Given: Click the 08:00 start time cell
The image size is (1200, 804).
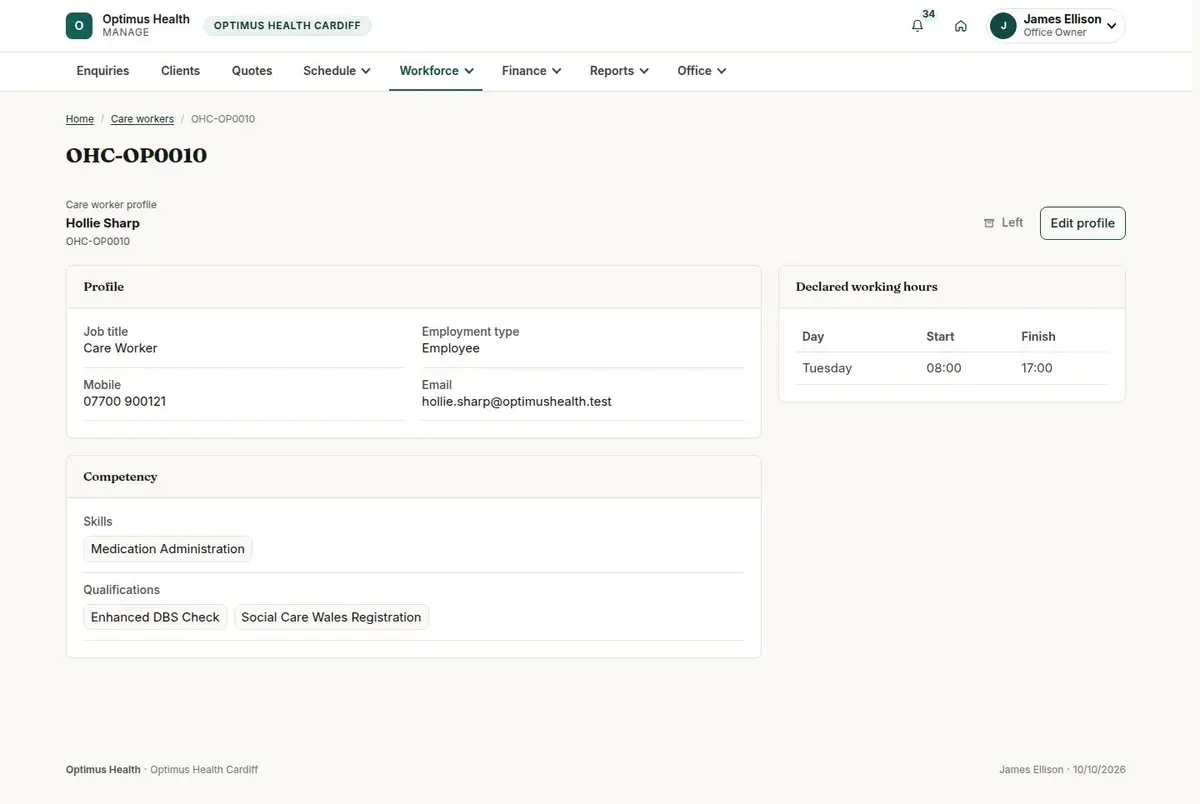Looking at the screenshot, I should click(944, 368).
